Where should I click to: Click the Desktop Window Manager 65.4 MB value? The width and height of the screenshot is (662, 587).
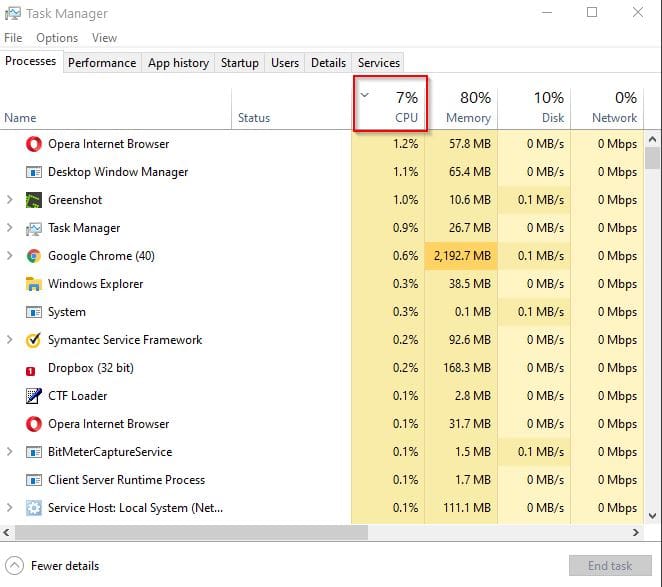click(x=469, y=172)
